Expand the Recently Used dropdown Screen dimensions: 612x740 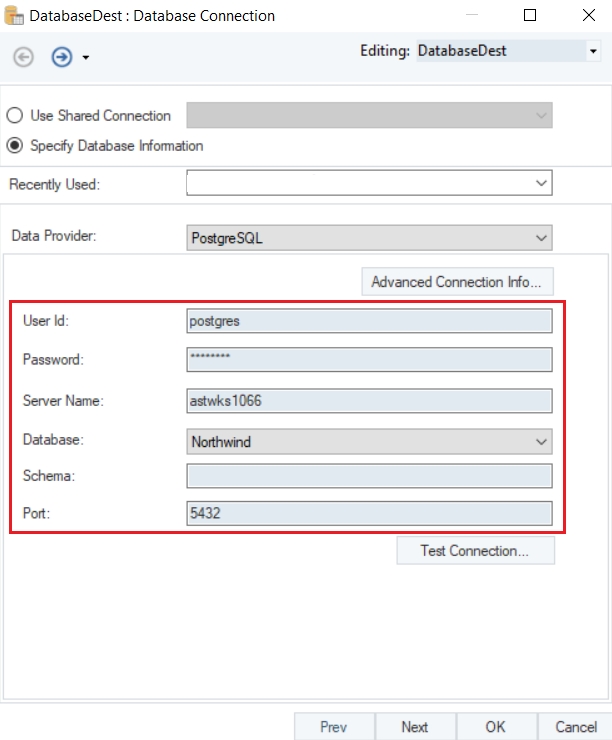[x=541, y=183]
